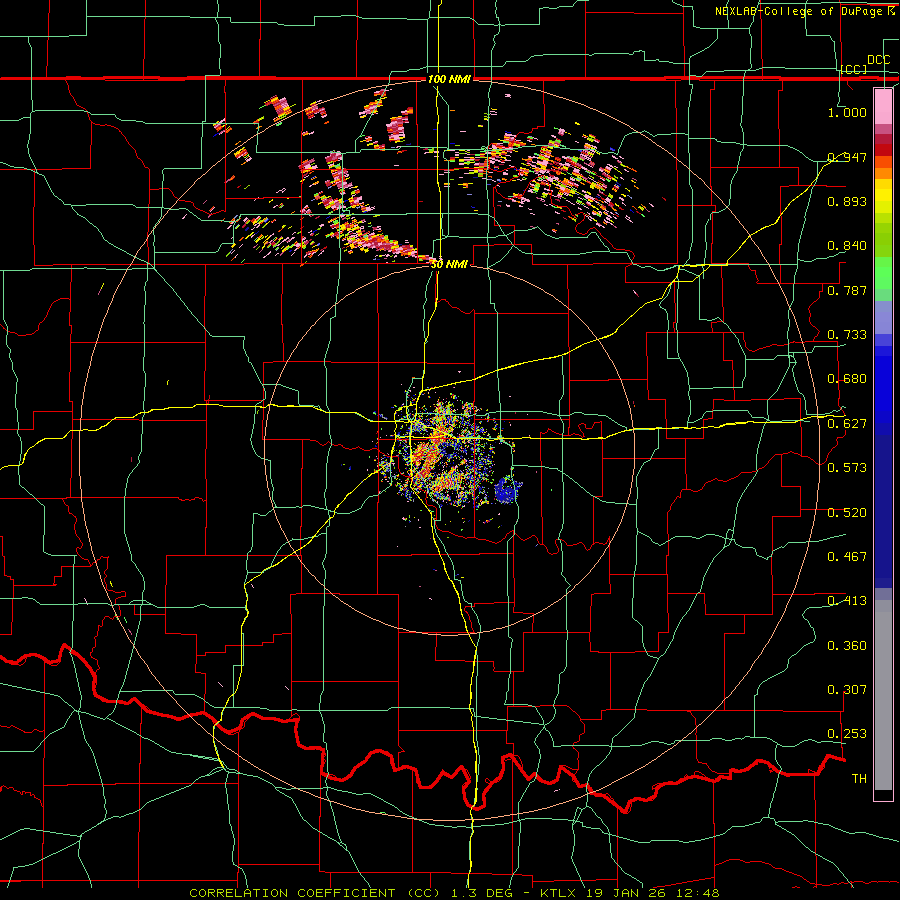Click the 0.413 scale value
Screen dimensions: 900x900
847,601
